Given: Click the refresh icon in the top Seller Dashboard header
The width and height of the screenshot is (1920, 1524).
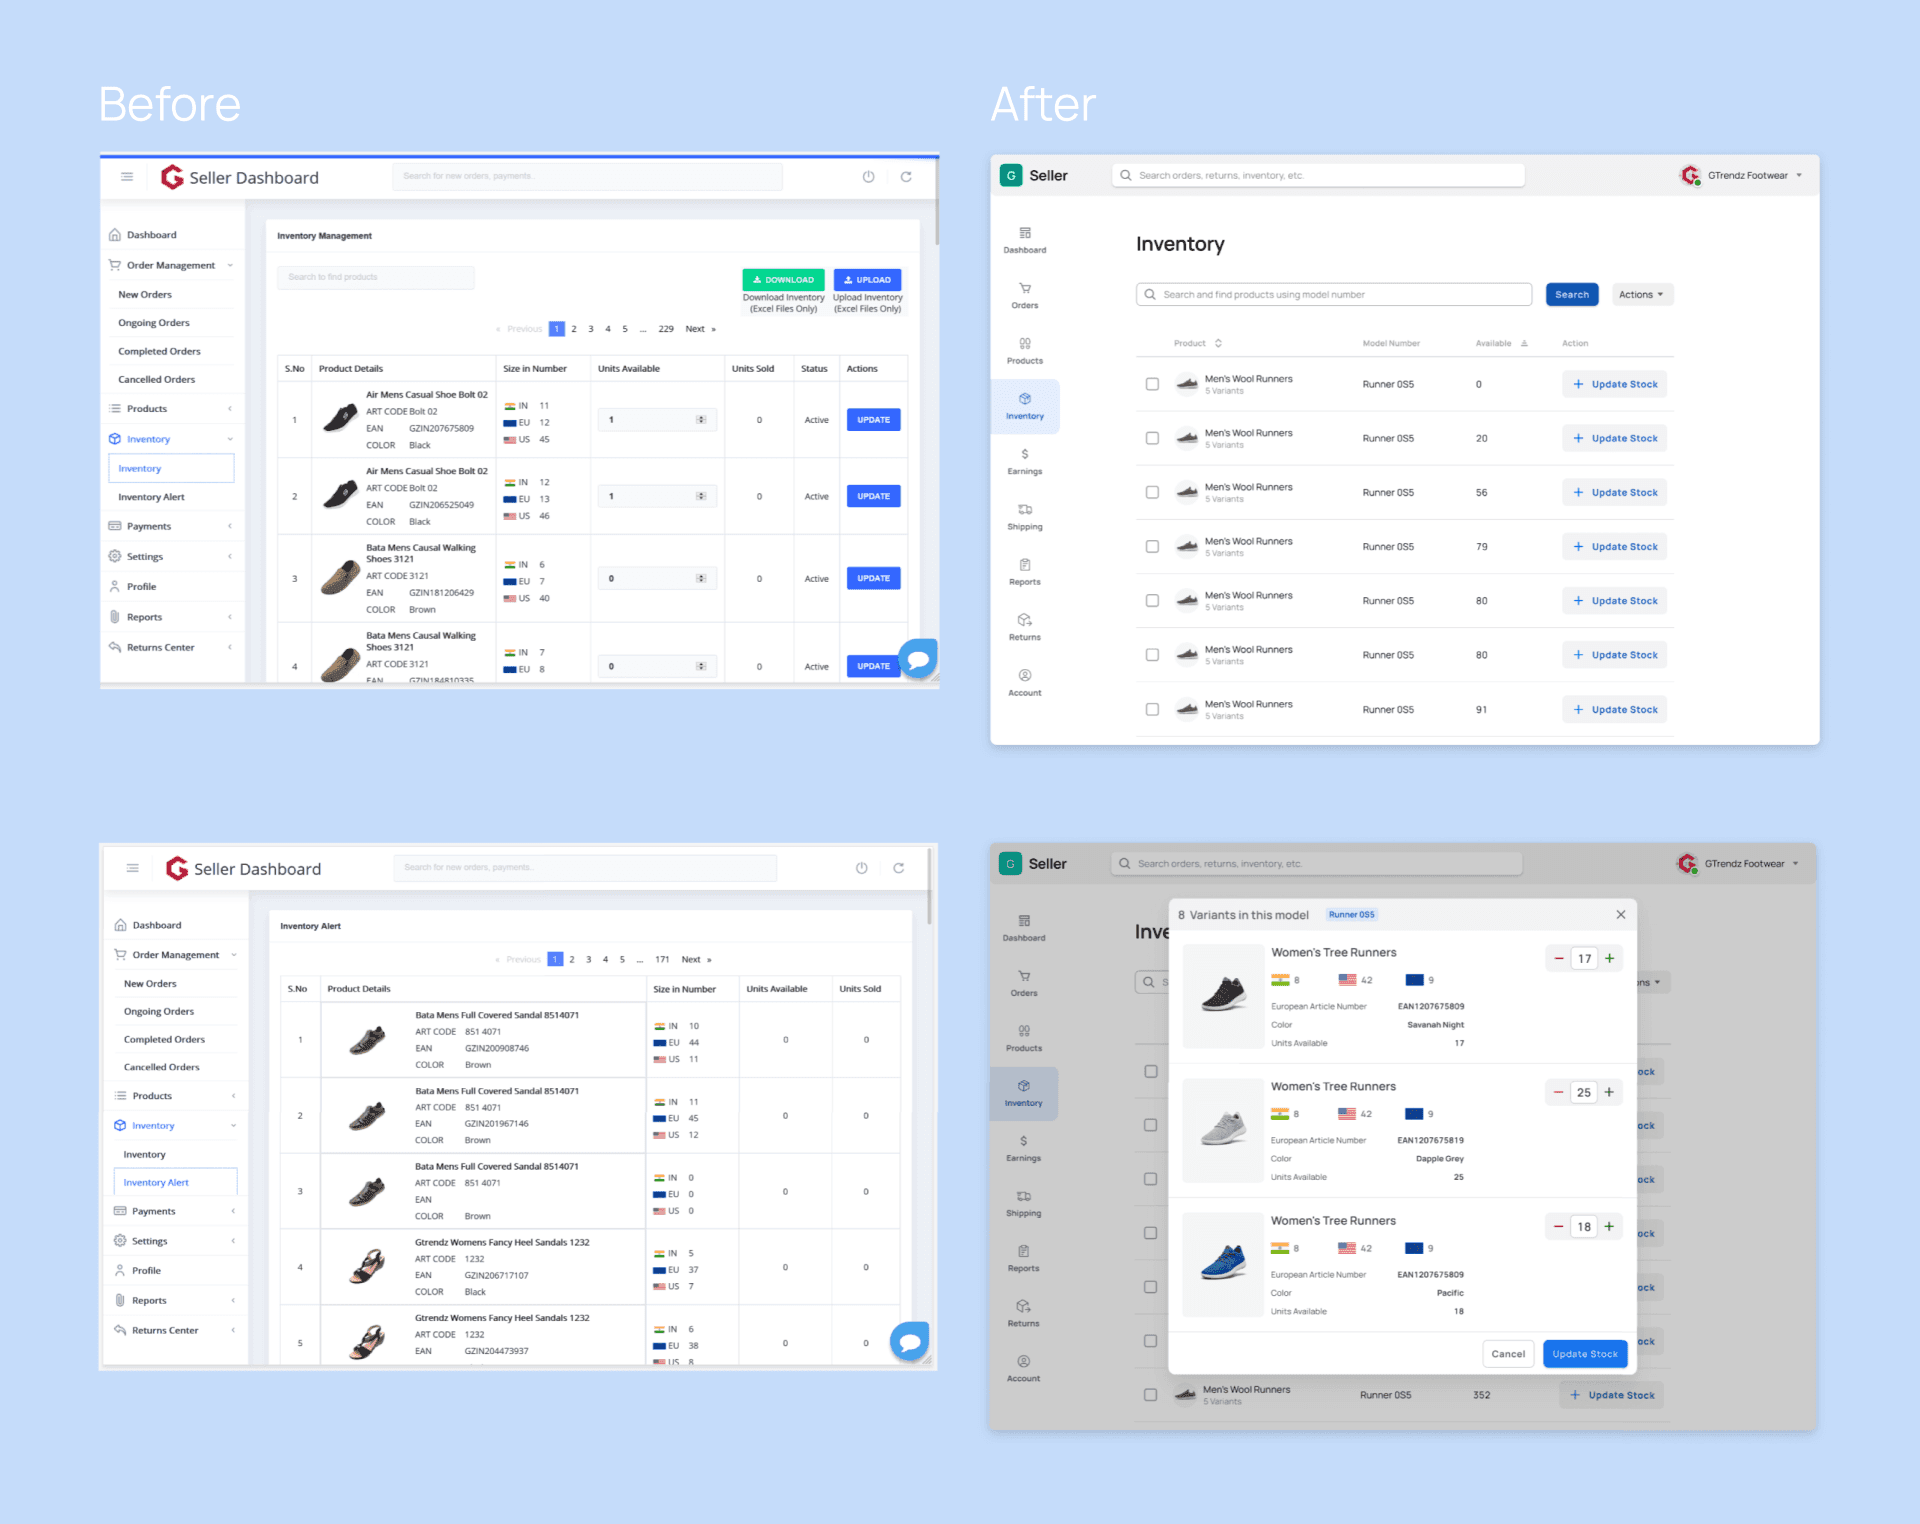Looking at the screenshot, I should (x=906, y=177).
